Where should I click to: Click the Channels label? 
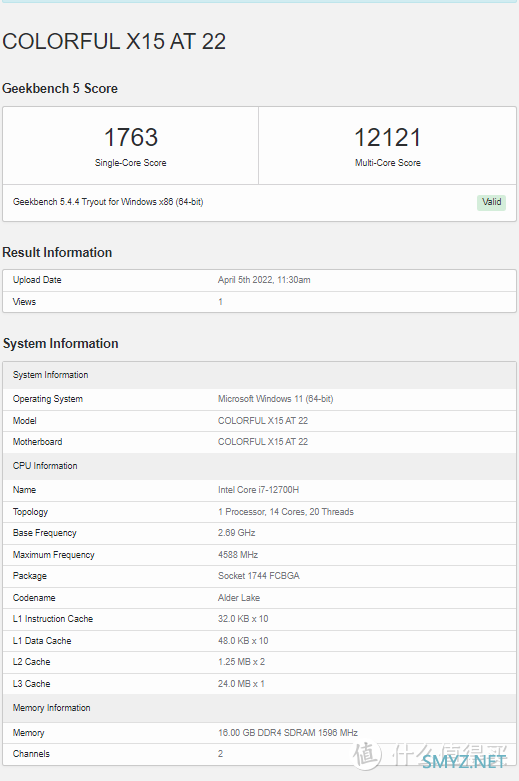31,754
